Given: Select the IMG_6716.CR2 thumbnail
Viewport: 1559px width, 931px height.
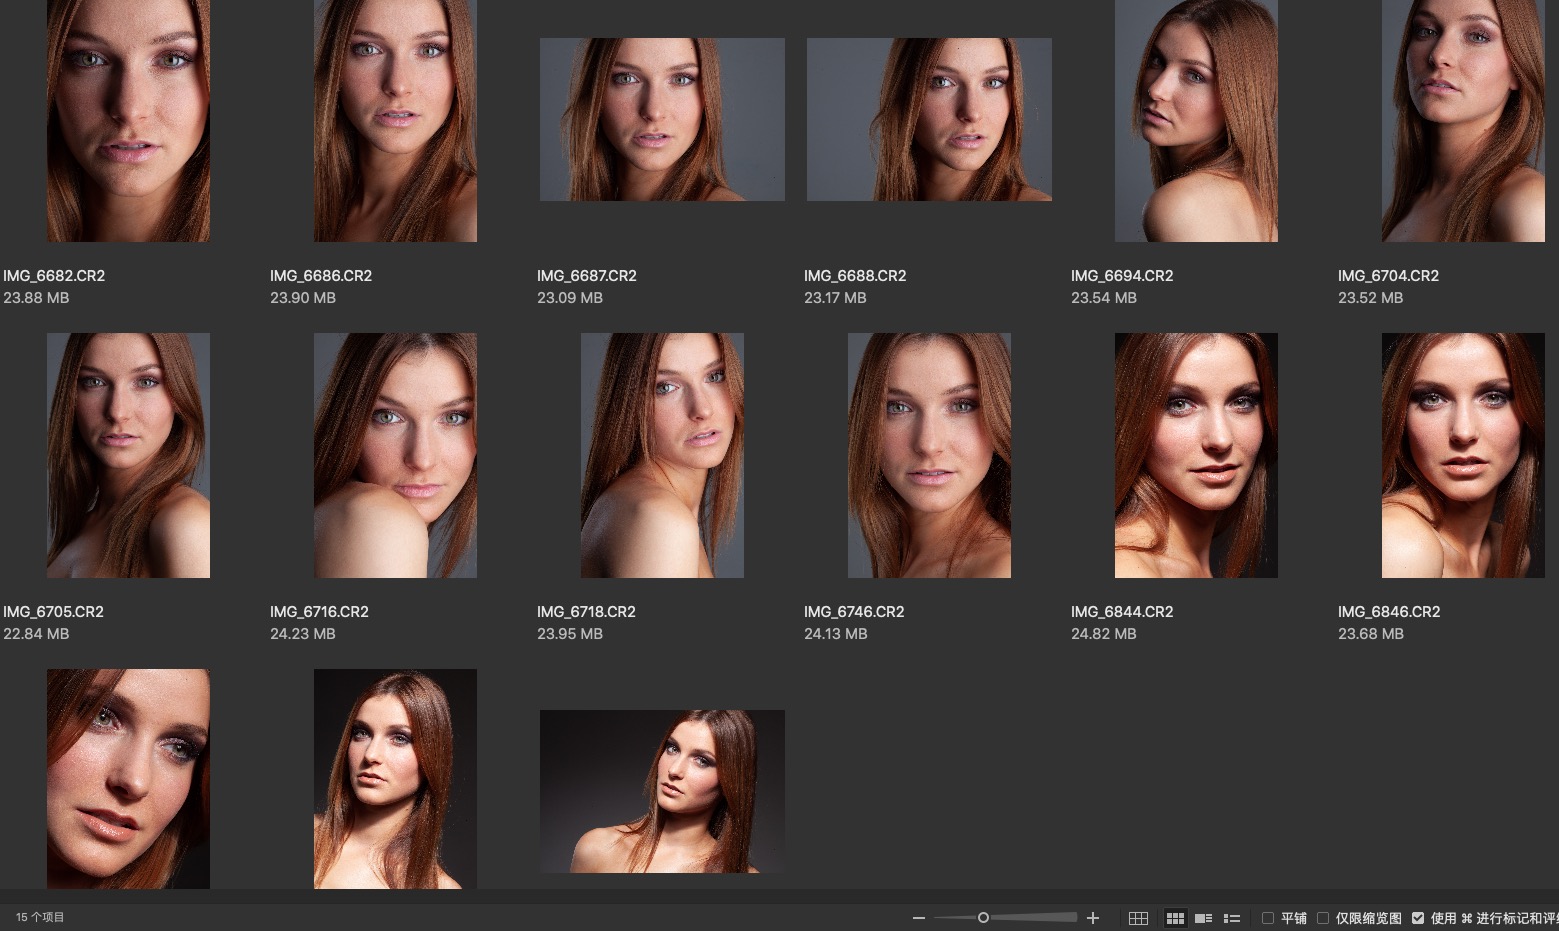Looking at the screenshot, I should [395, 455].
